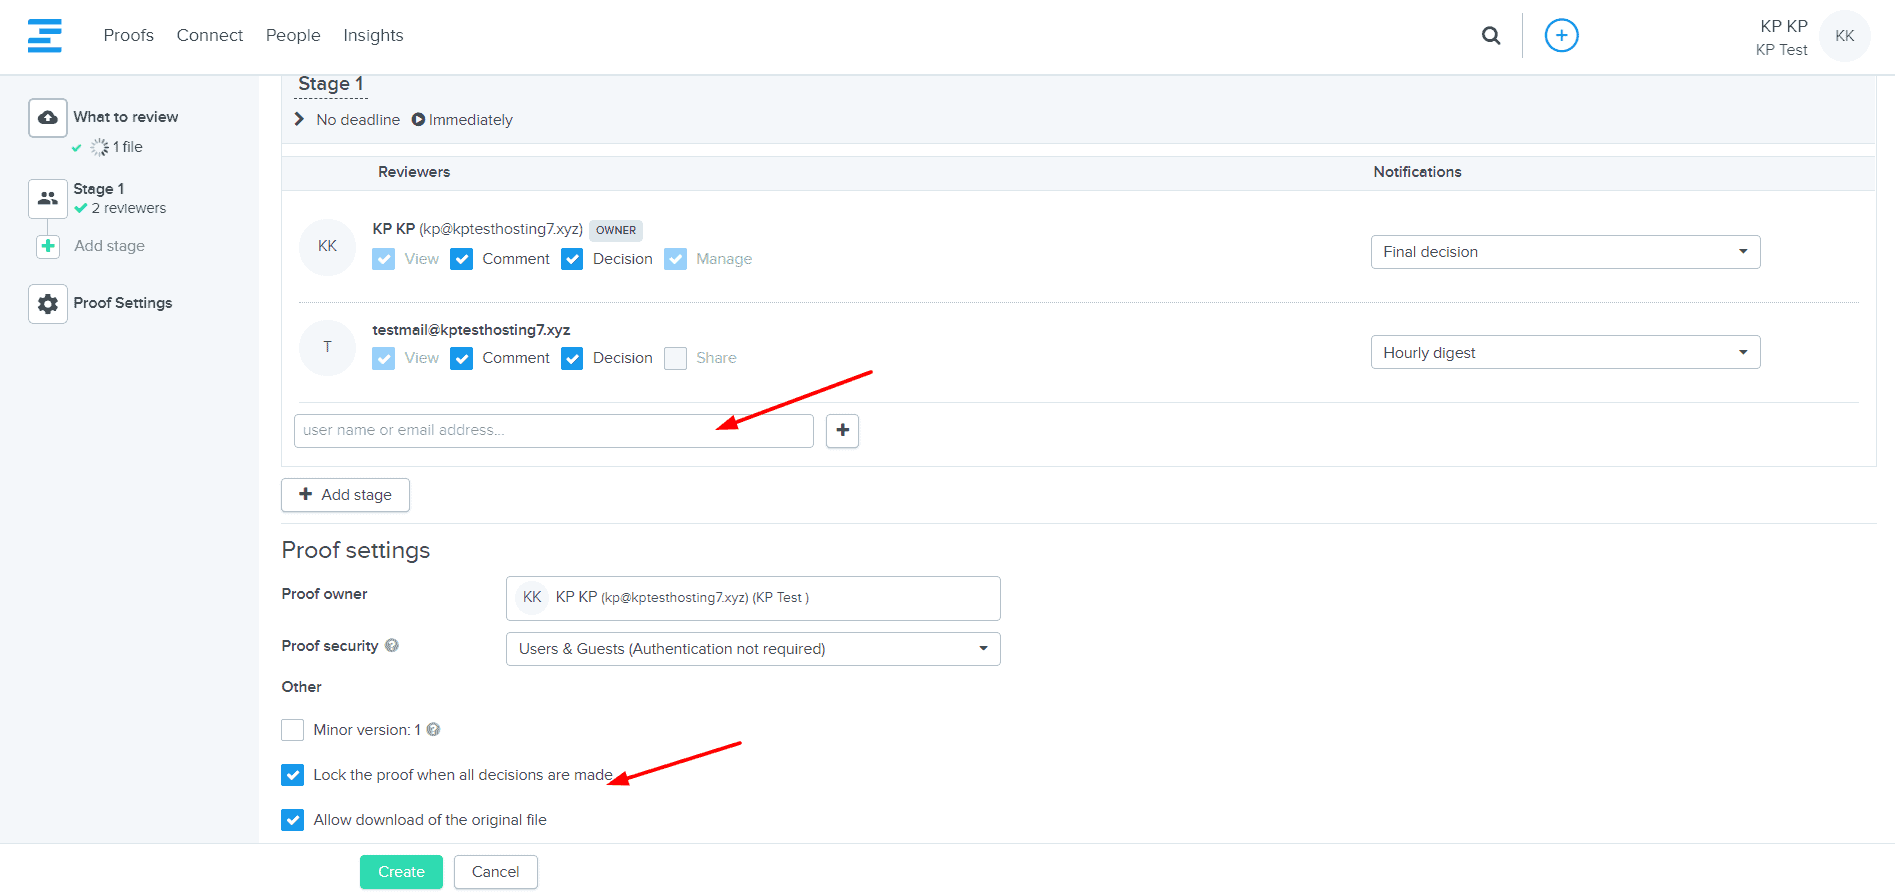
Task: Expand the No deadline chevron
Action: [x=299, y=120]
